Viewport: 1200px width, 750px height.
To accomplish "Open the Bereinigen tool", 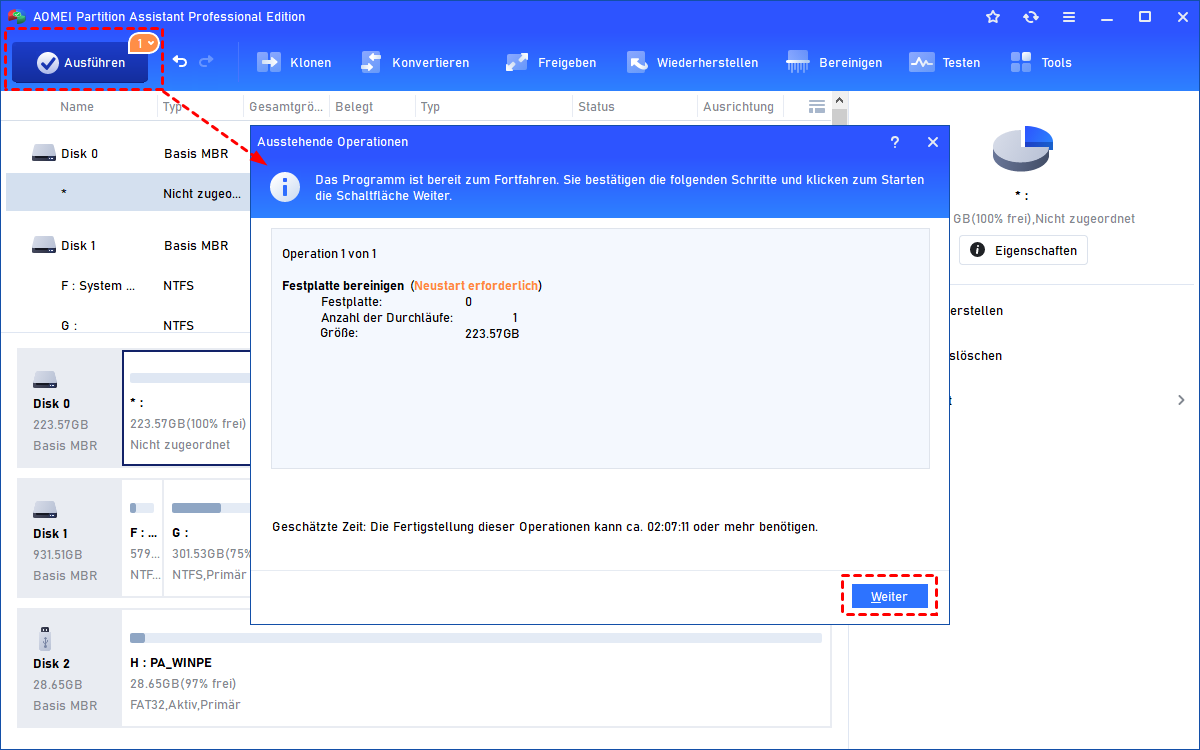I will [834, 62].
